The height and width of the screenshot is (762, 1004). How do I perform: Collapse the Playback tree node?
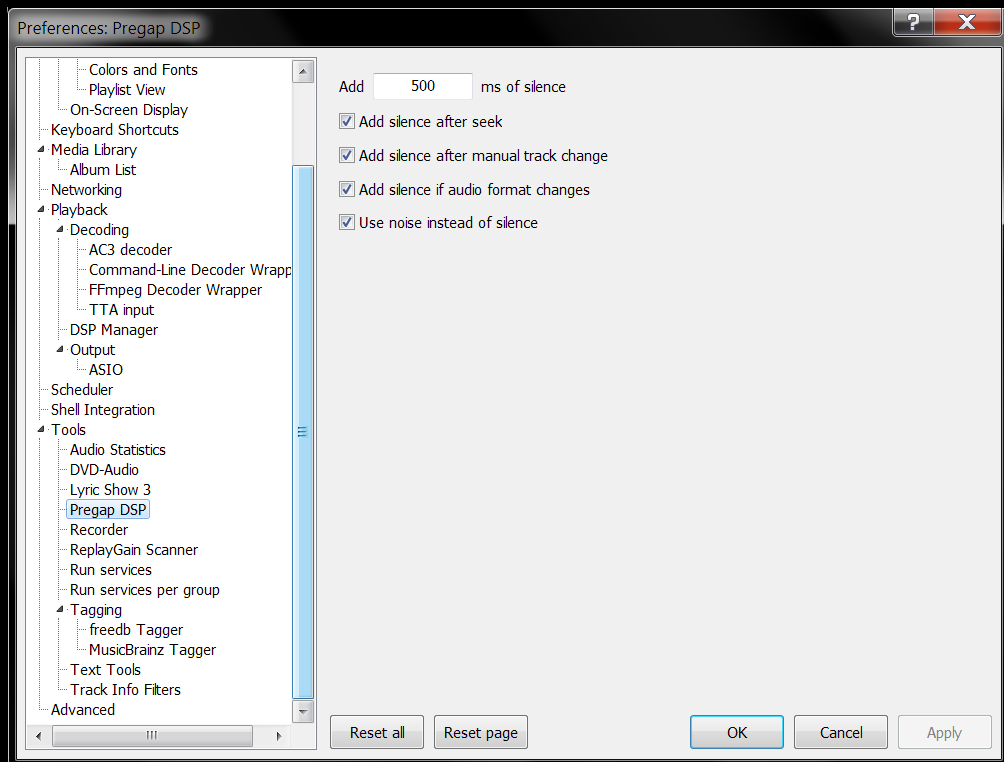tap(42, 209)
